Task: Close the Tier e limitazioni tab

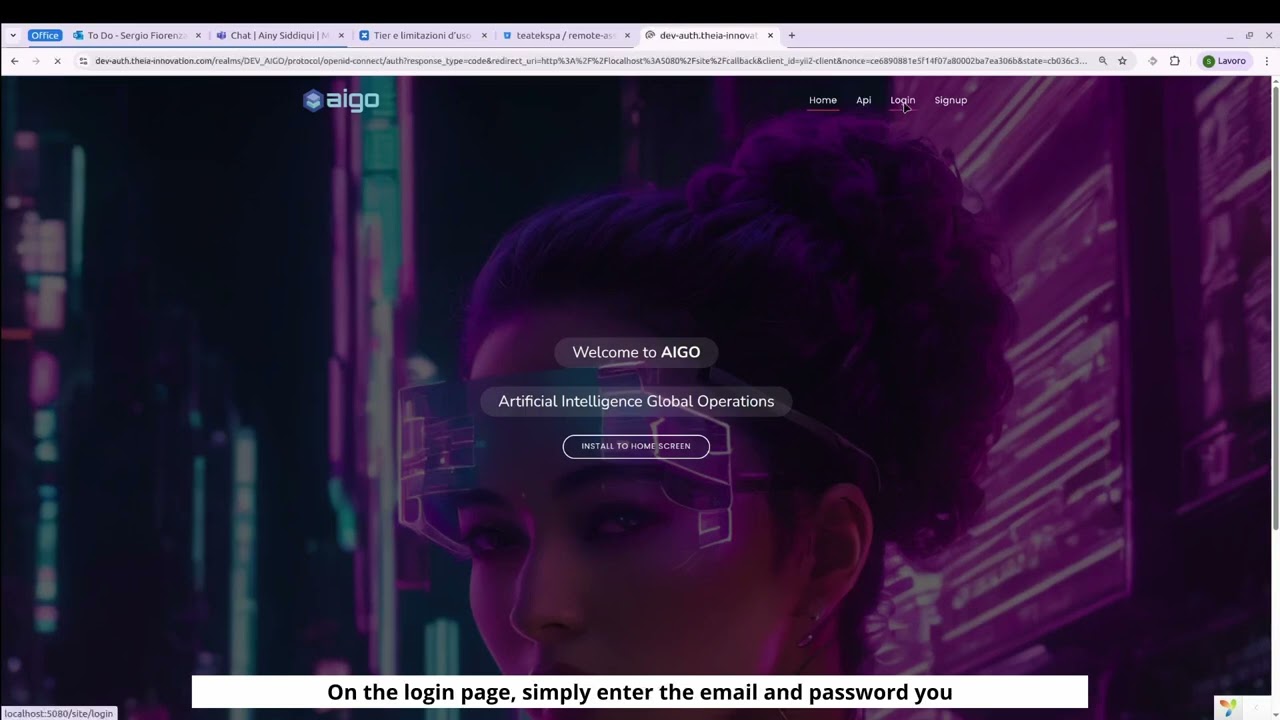Action: [x=484, y=35]
